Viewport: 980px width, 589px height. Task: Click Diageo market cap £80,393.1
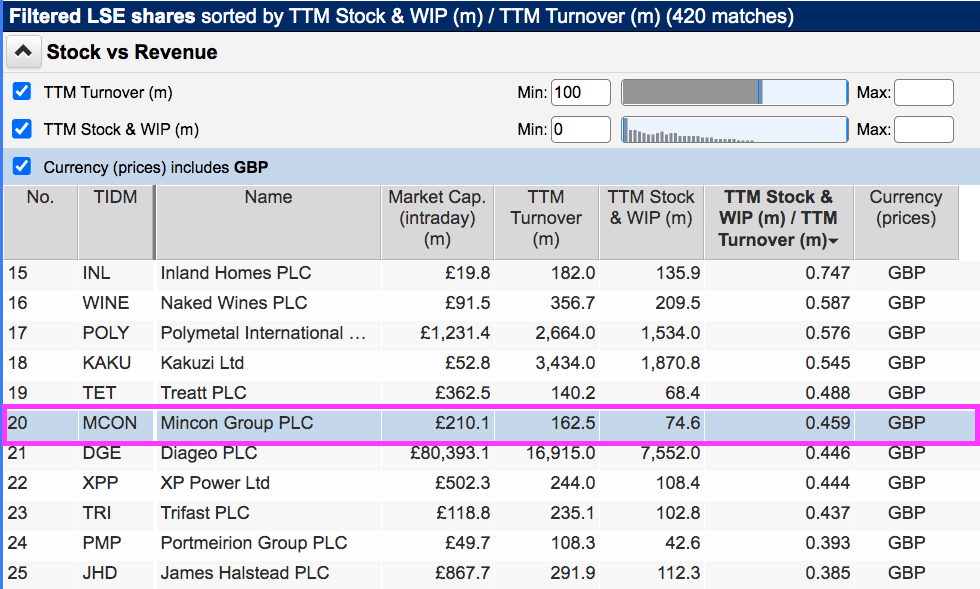[449, 453]
